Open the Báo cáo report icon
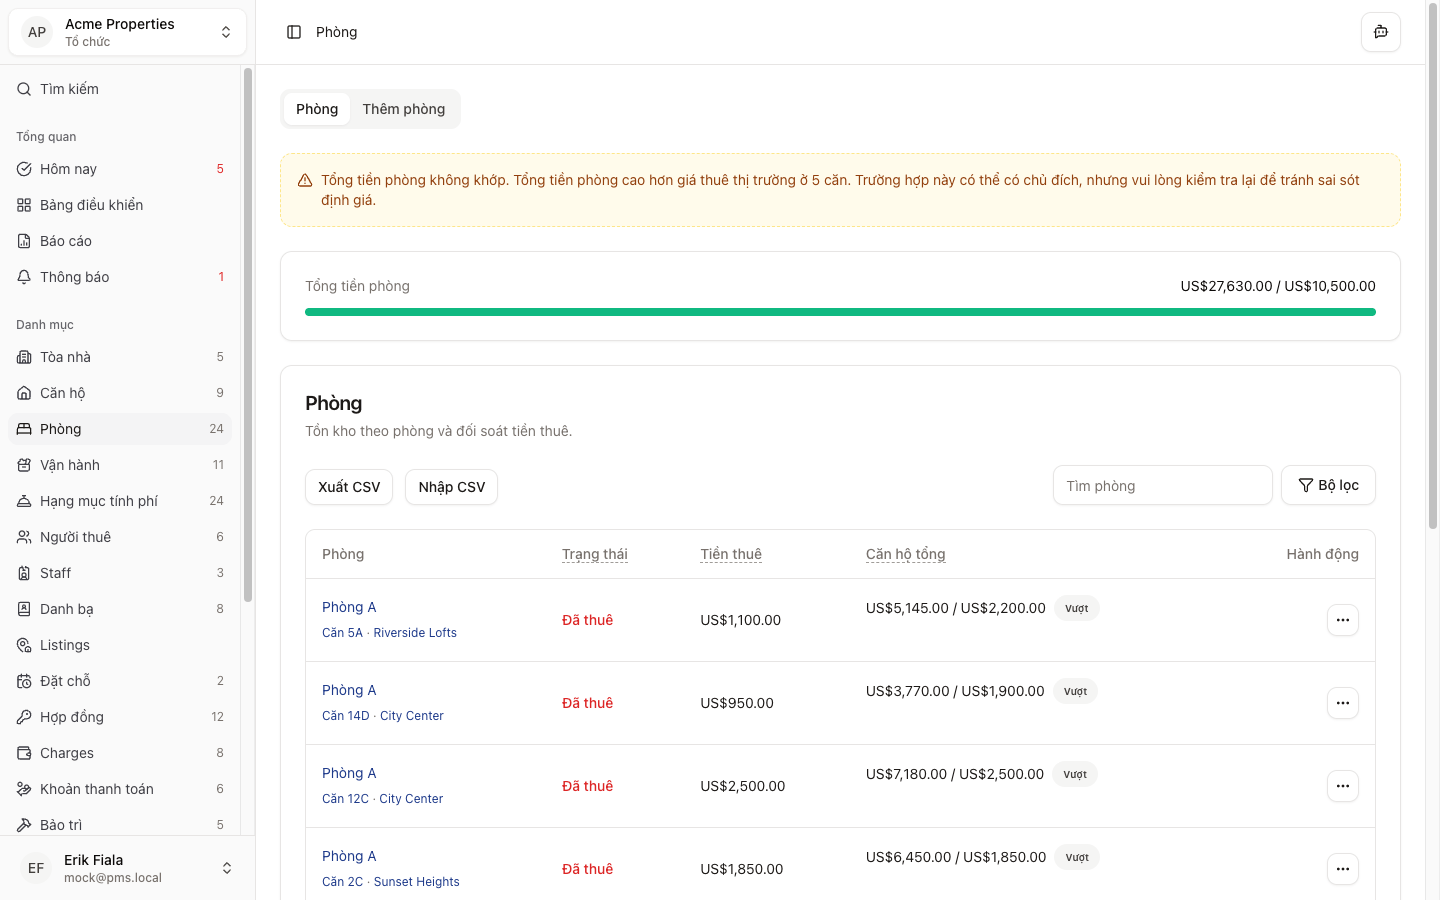 tap(24, 241)
